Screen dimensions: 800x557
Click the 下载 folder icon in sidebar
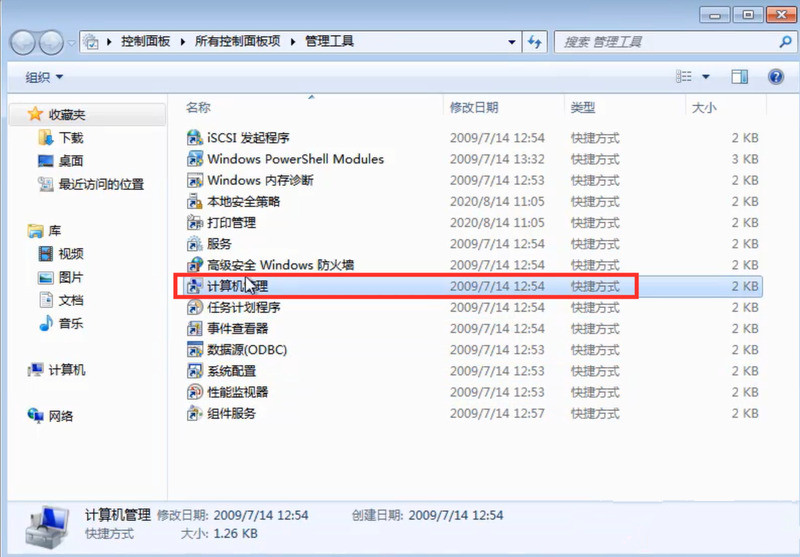coord(46,138)
